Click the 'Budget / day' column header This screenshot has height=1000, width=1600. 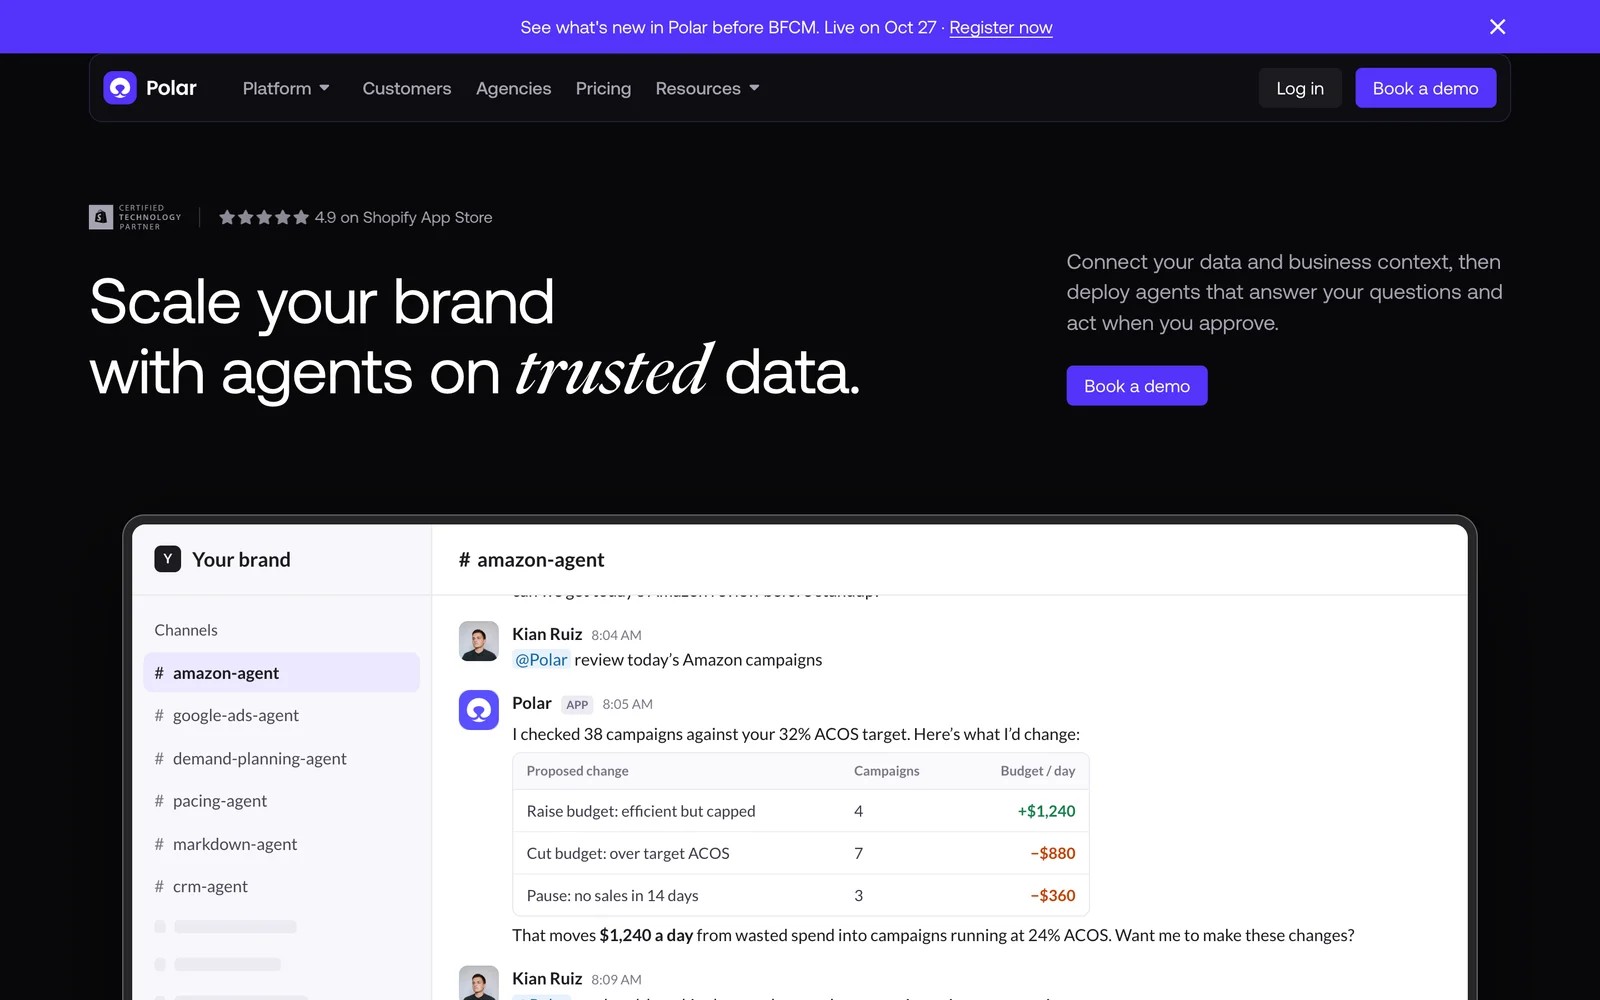[1038, 771]
